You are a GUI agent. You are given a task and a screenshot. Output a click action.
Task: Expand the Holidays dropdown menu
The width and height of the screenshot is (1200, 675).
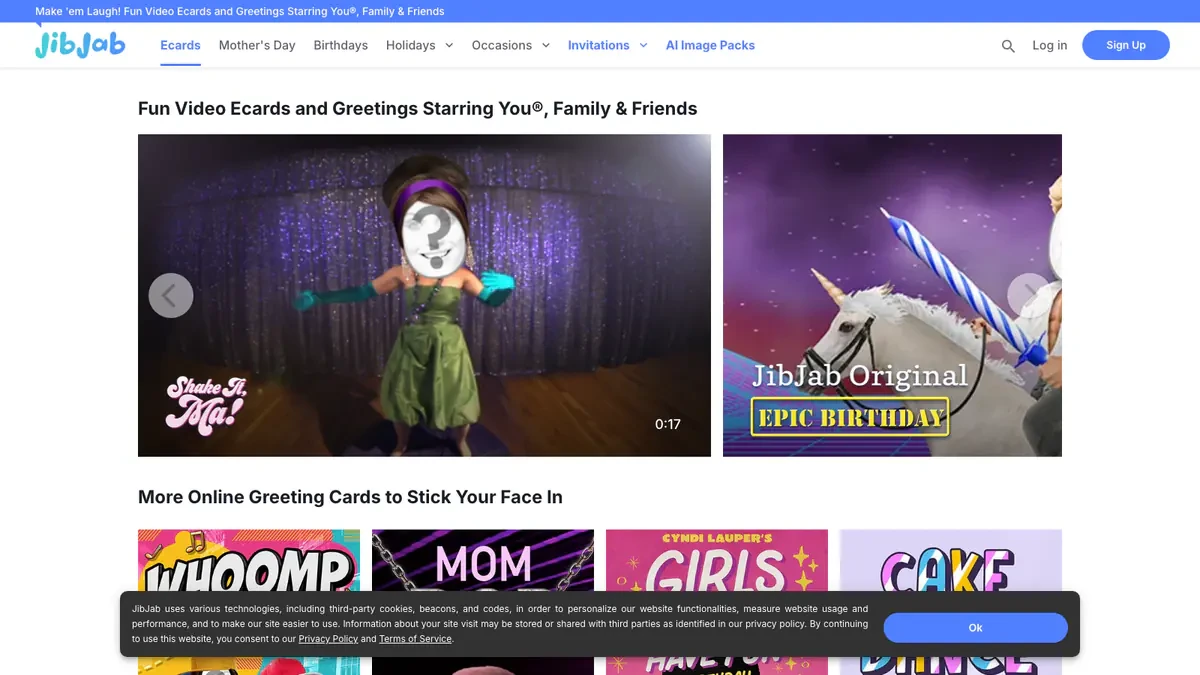[420, 45]
